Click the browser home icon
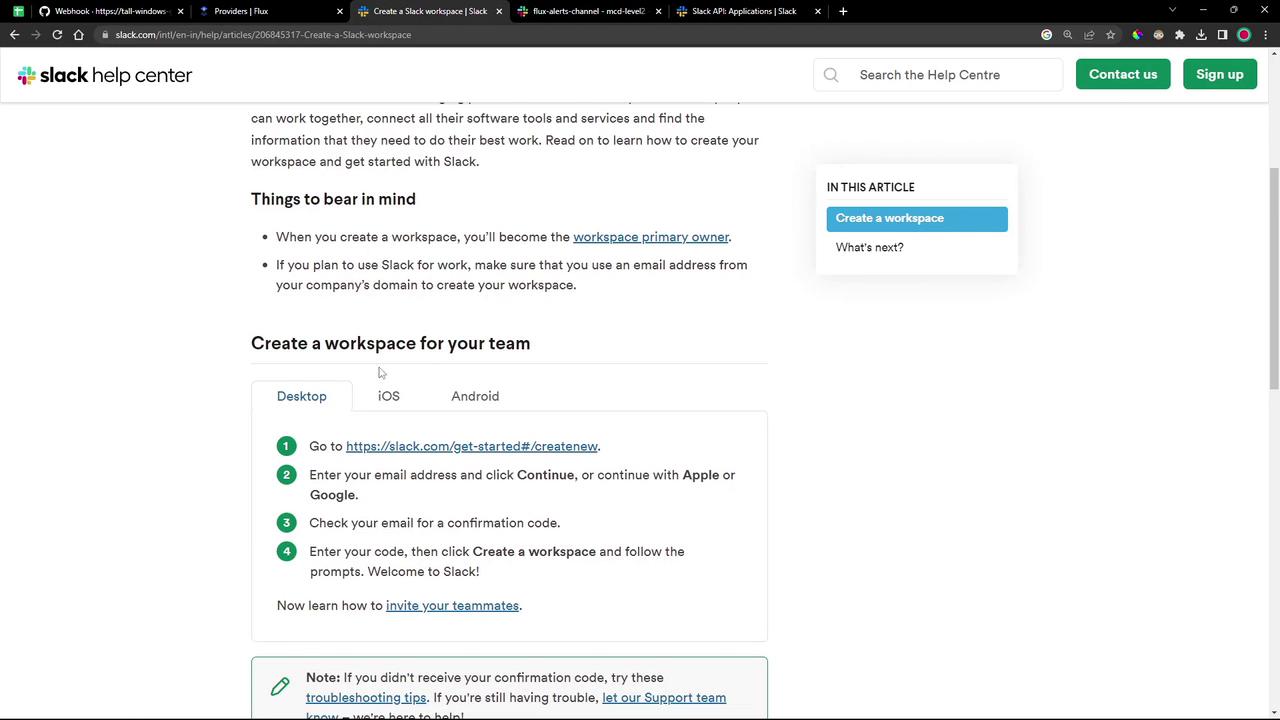Screen dimensions: 1280x720 pyautogui.click(x=79, y=35)
